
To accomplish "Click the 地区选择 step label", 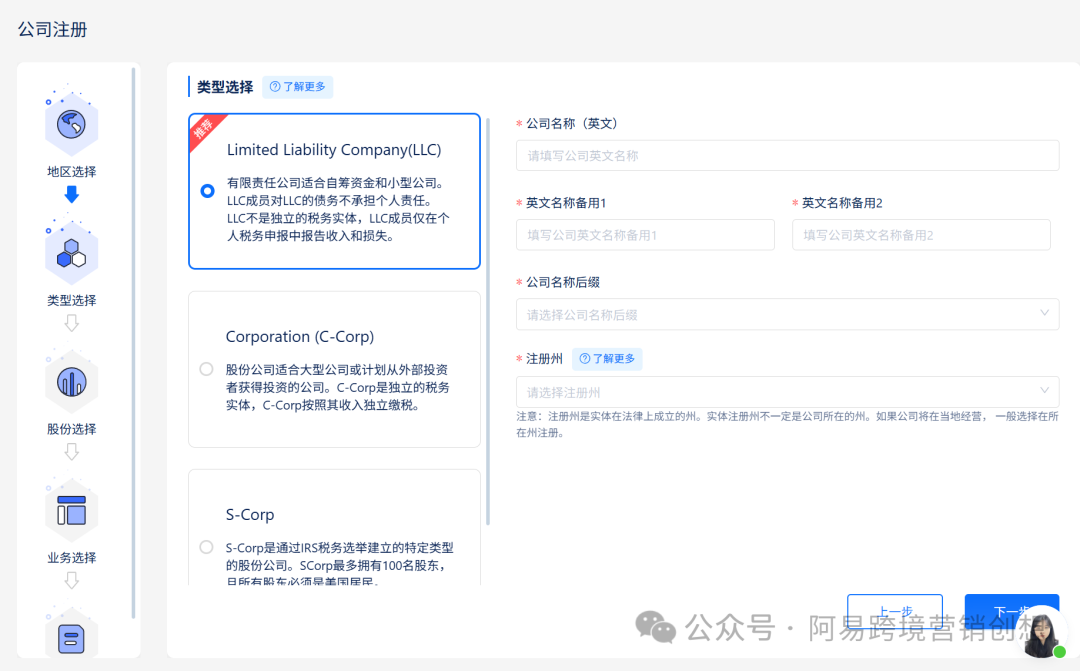I will [x=70, y=171].
